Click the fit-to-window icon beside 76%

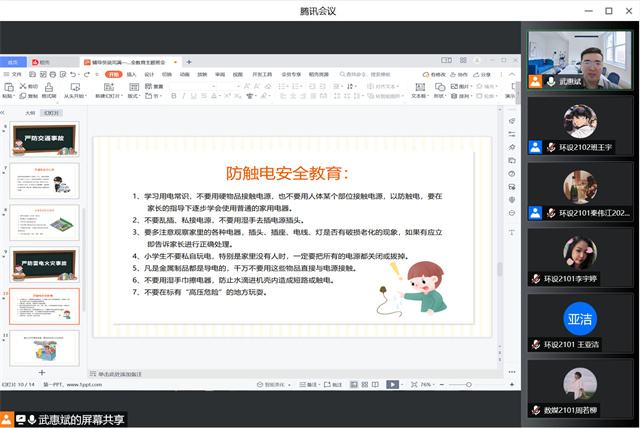point(414,384)
